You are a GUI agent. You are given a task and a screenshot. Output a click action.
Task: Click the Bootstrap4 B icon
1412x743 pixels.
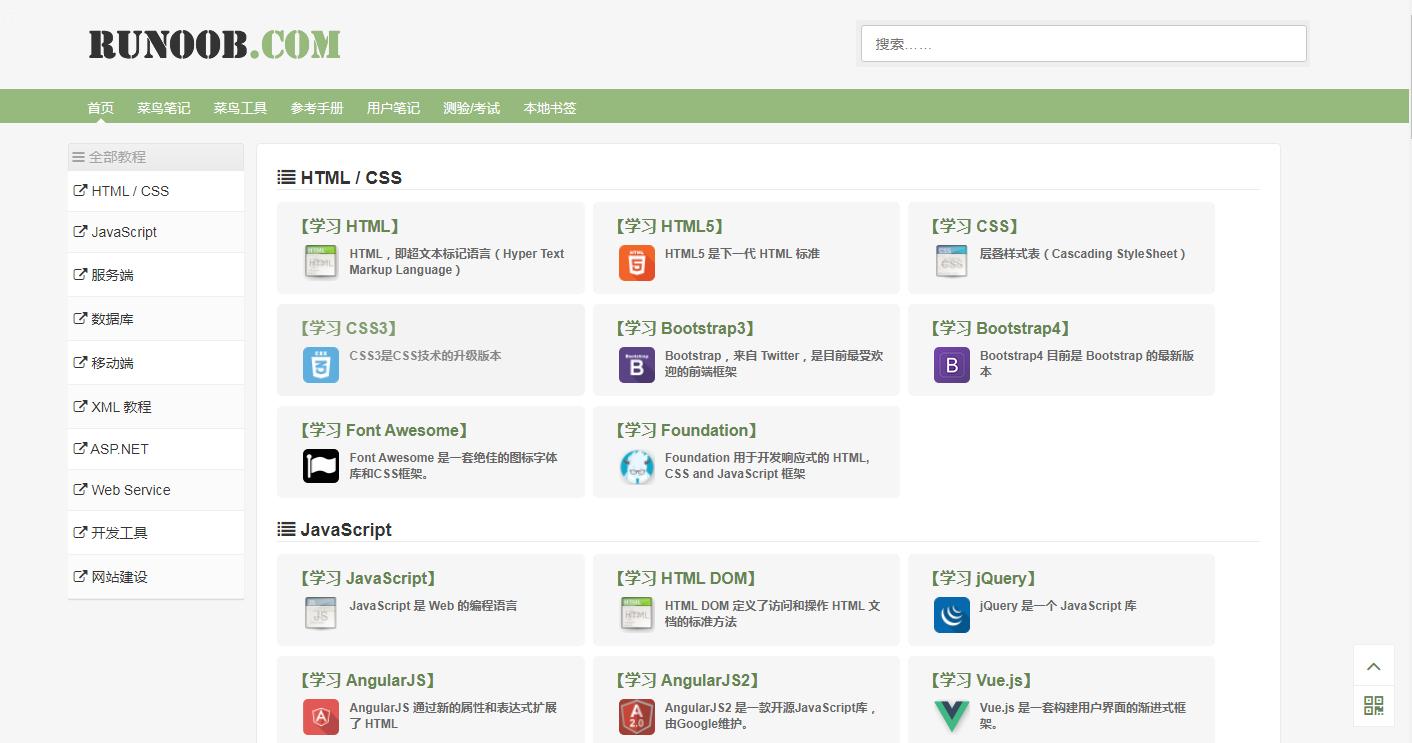(952, 365)
